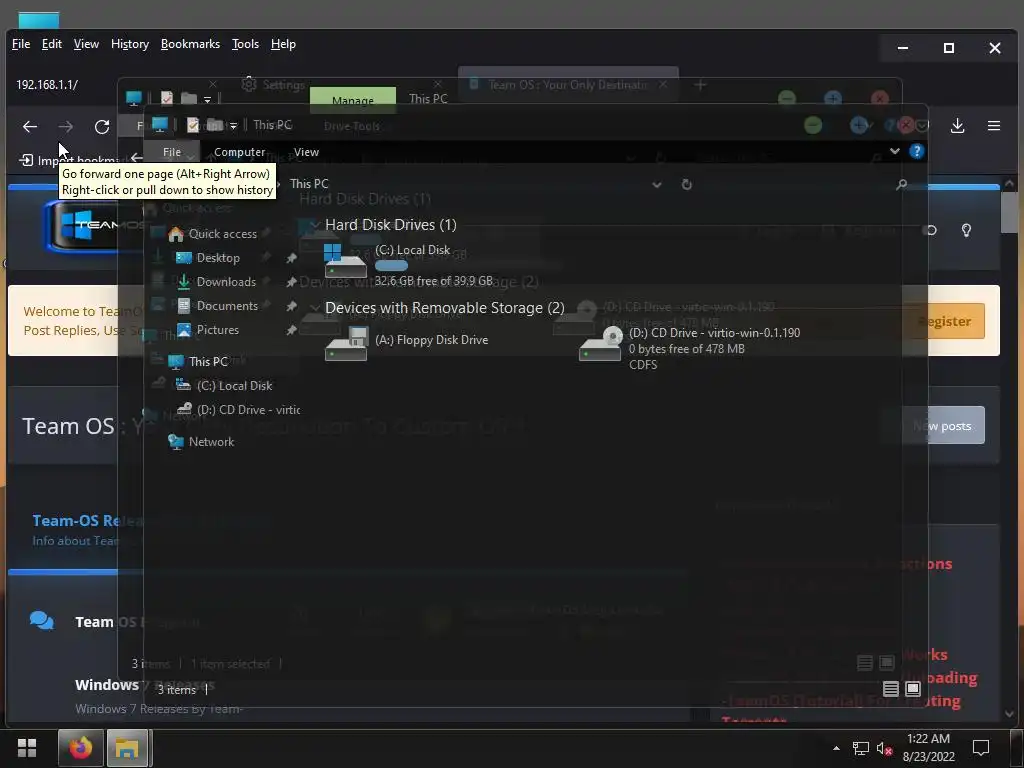Select (D:) CD Drive in the navigation tree
The width and height of the screenshot is (1024, 768).
click(238, 410)
